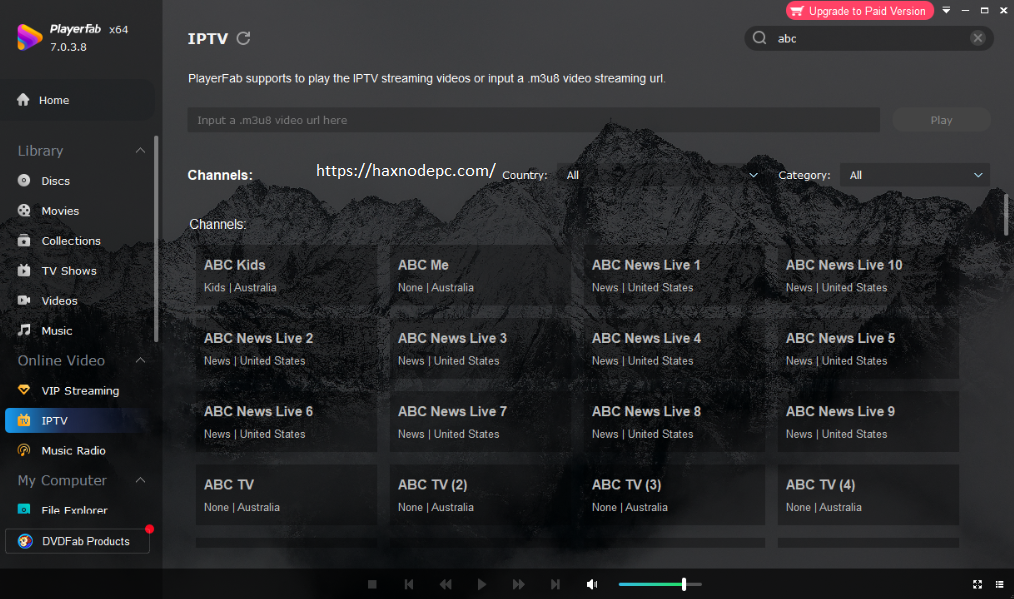The height and width of the screenshot is (599, 1014).
Task: Open the Category dropdown
Action: (914, 175)
